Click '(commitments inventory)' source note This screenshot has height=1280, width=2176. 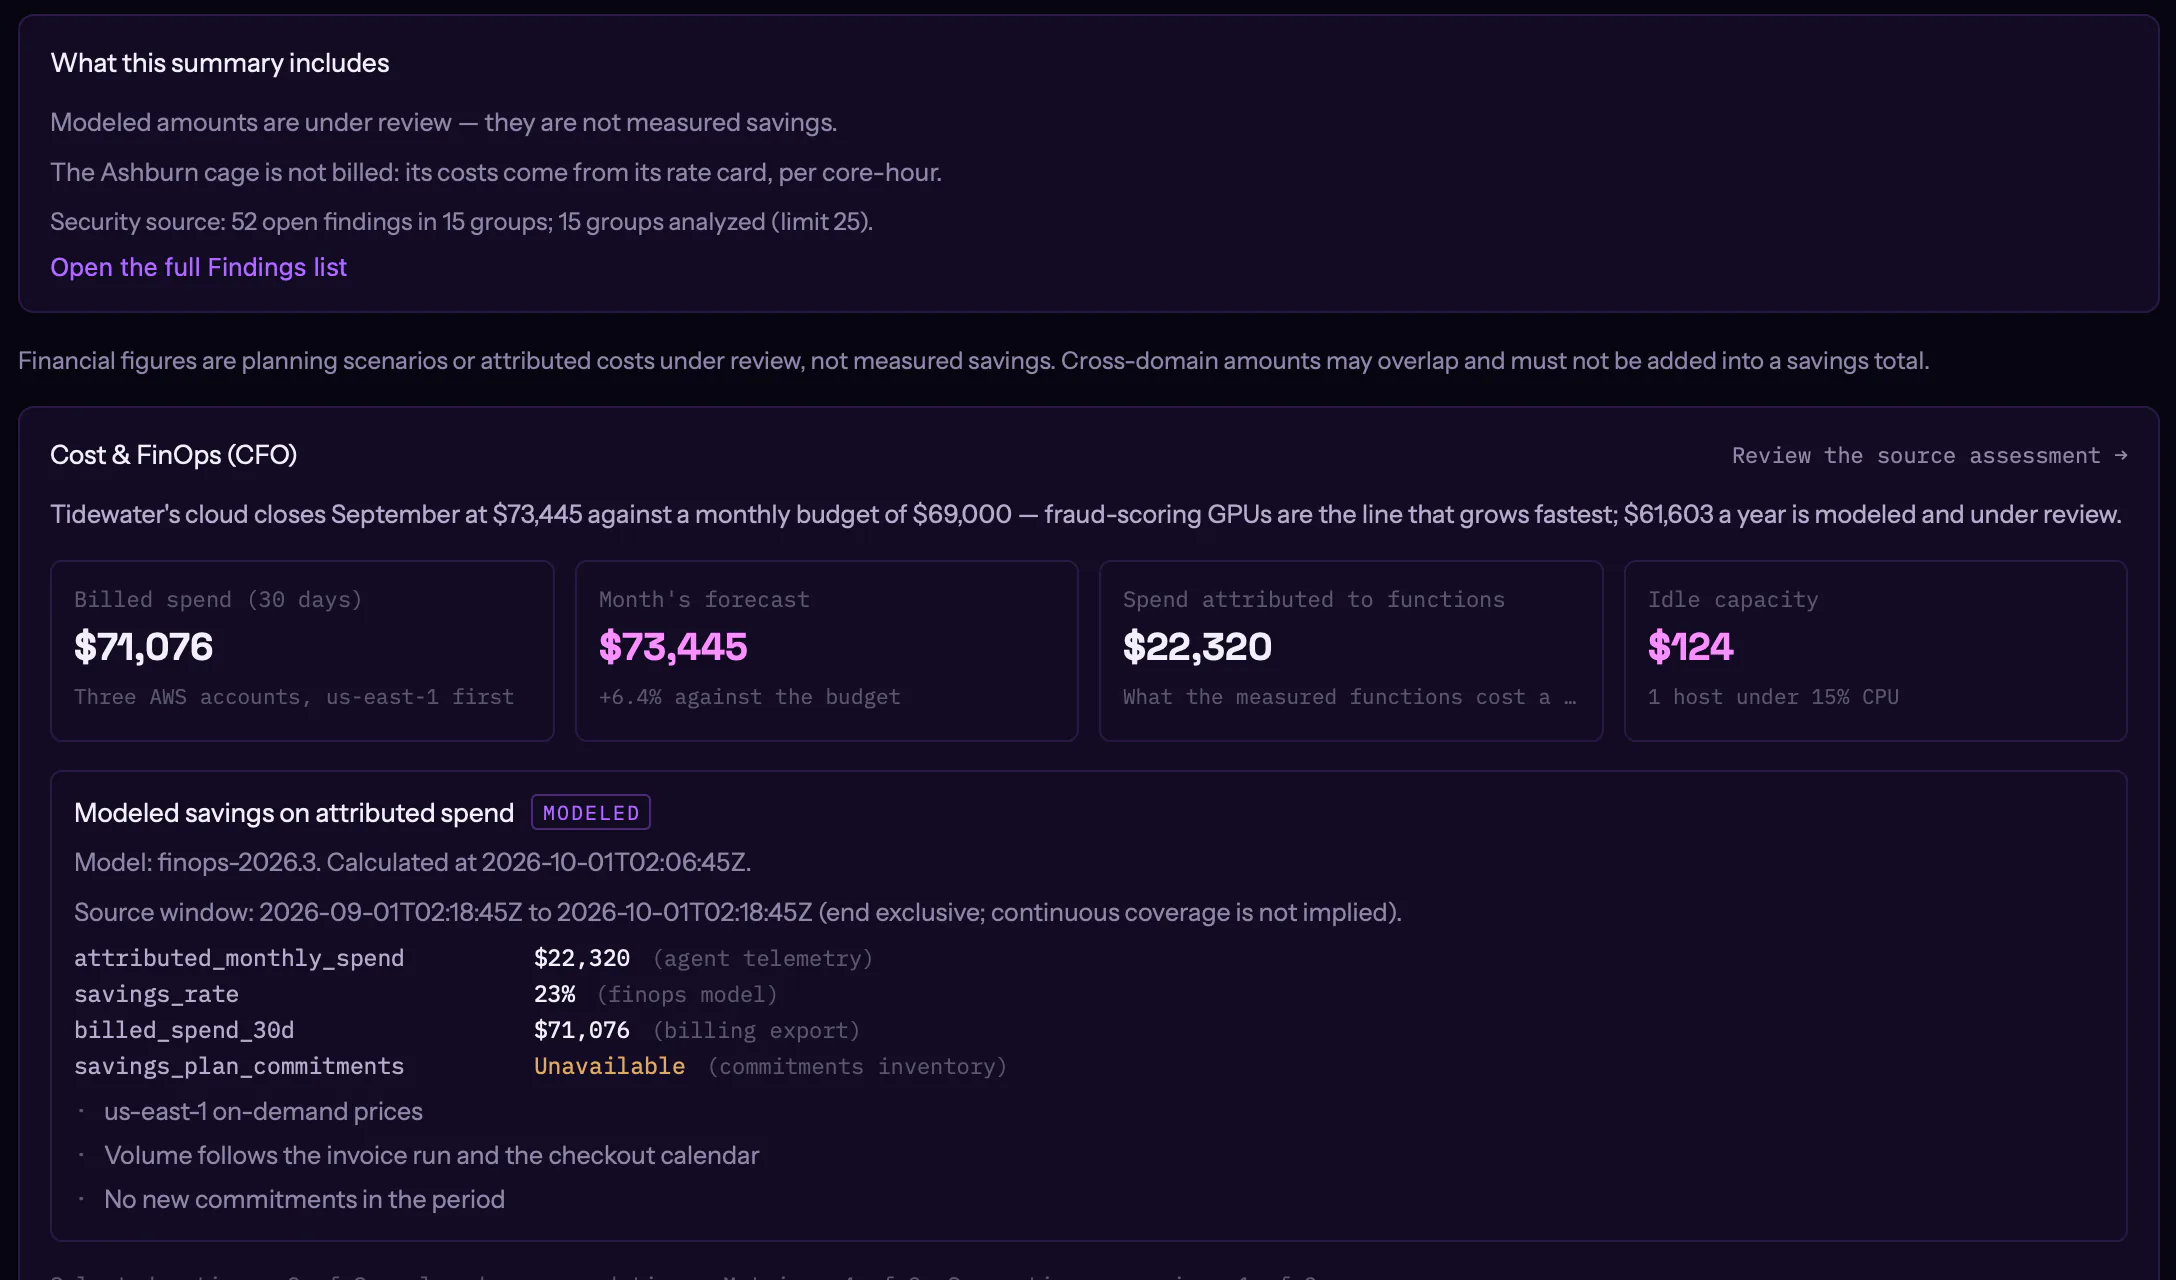(857, 1067)
